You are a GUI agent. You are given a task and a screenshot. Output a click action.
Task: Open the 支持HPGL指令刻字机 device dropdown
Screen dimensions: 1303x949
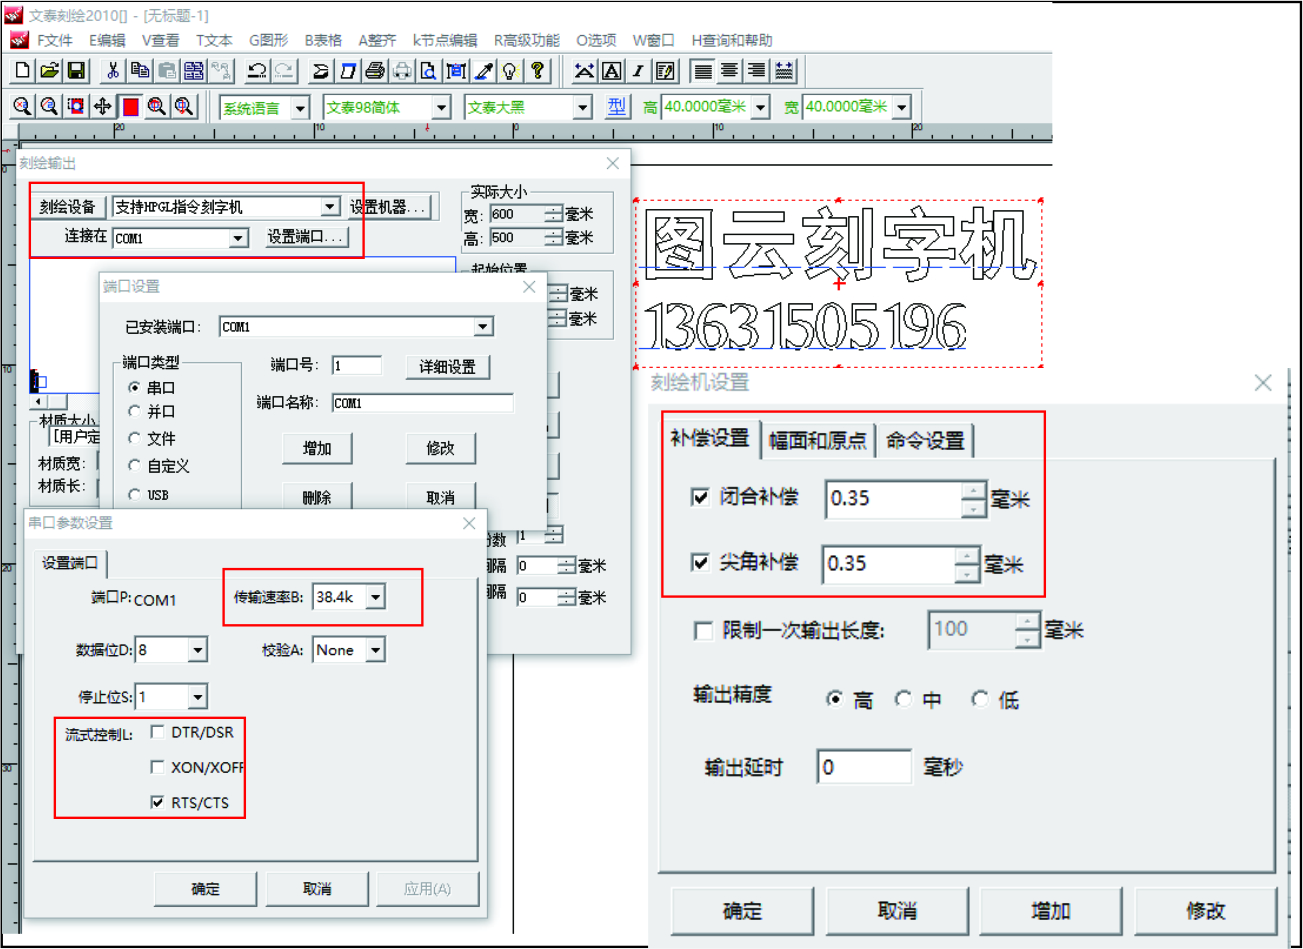[330, 207]
